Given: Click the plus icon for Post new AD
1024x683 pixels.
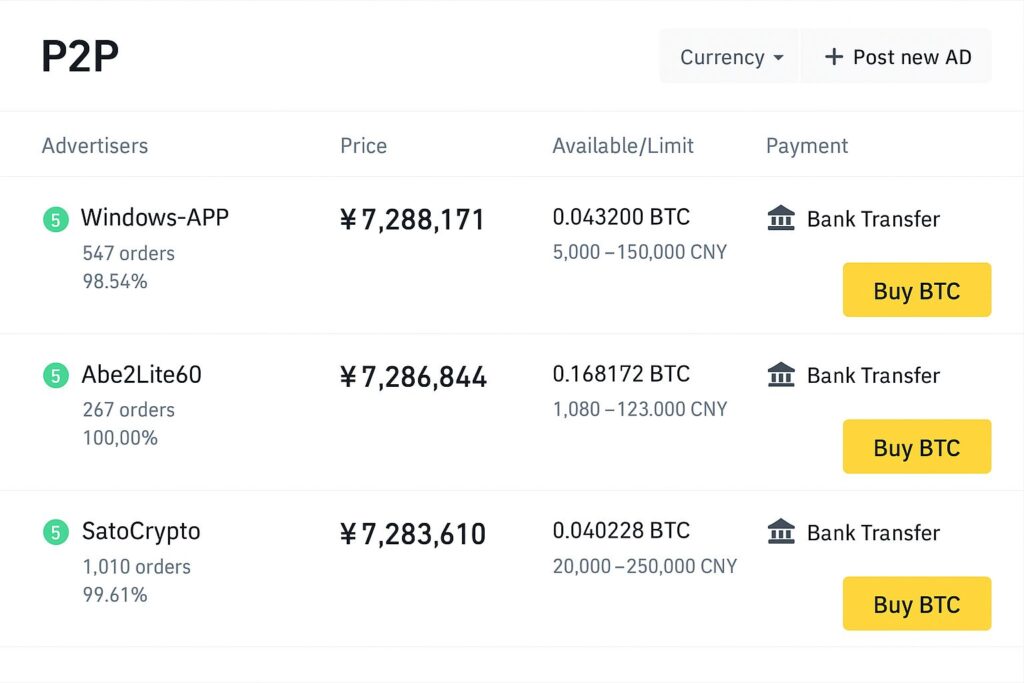Looking at the screenshot, I should (x=833, y=57).
